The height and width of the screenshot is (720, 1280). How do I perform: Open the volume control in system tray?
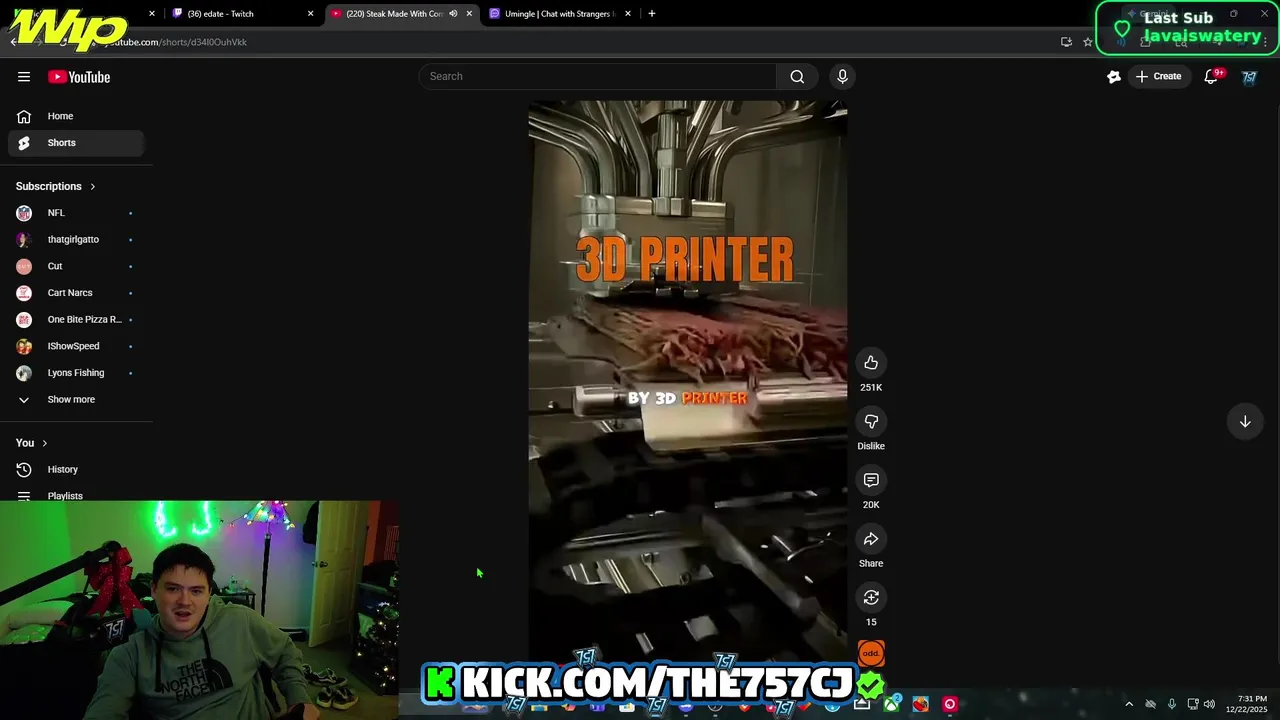click(1209, 704)
